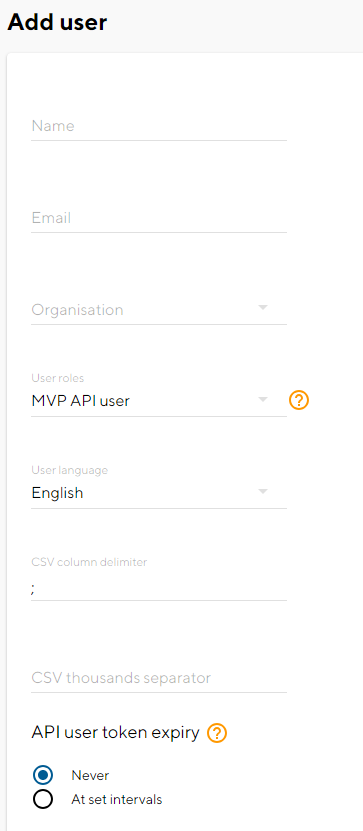
Task: Click the Organisation placeholder text
Action: (77, 310)
